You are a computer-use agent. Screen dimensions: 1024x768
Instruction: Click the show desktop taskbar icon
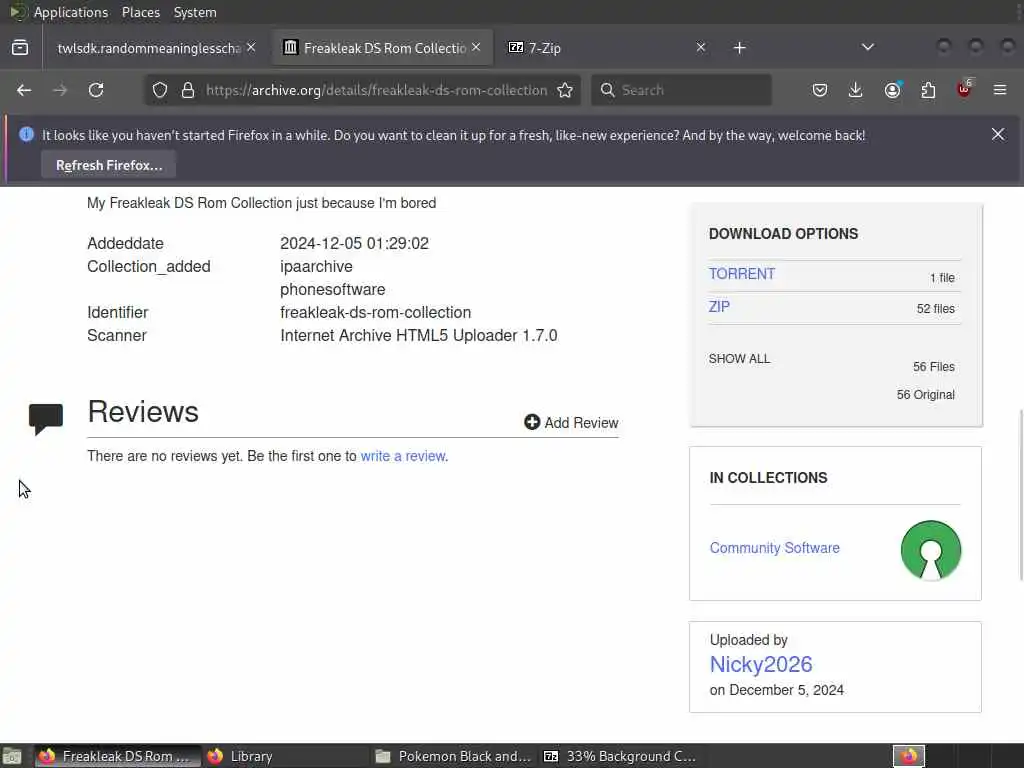pyautogui.click(x=12, y=756)
